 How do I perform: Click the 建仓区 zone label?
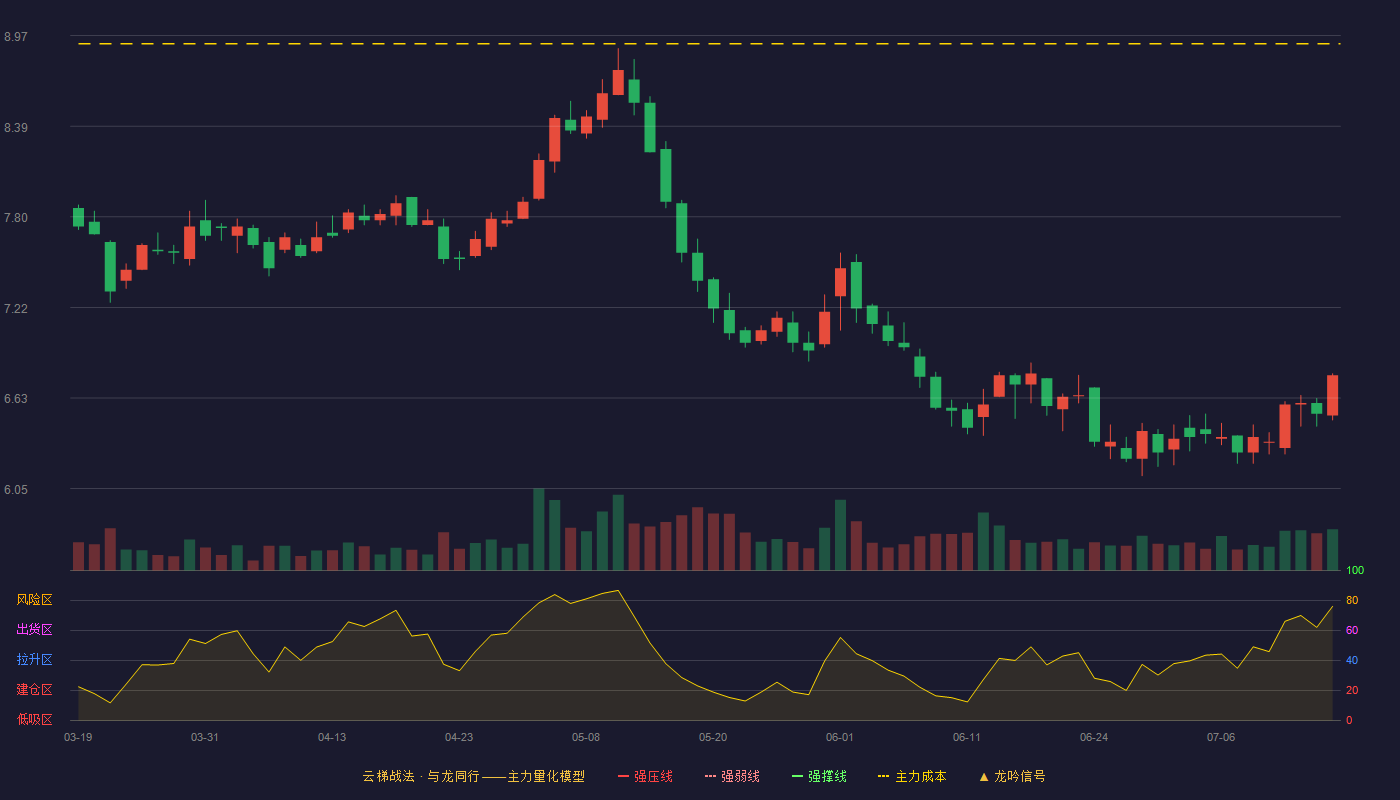pos(34,690)
